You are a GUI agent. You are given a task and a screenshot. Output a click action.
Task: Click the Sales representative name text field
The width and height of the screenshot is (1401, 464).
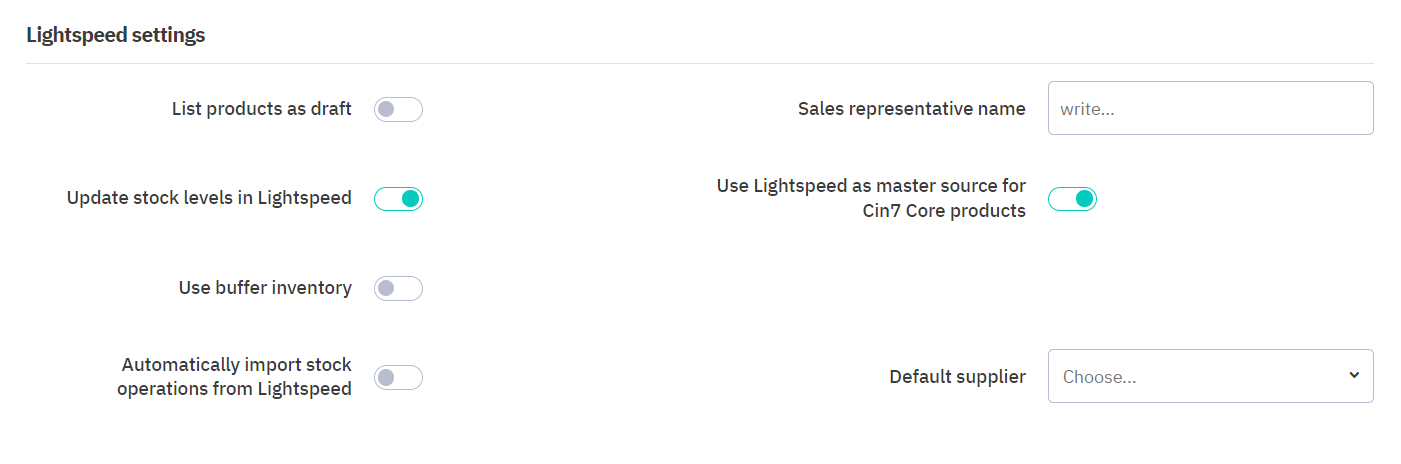(x=1210, y=108)
